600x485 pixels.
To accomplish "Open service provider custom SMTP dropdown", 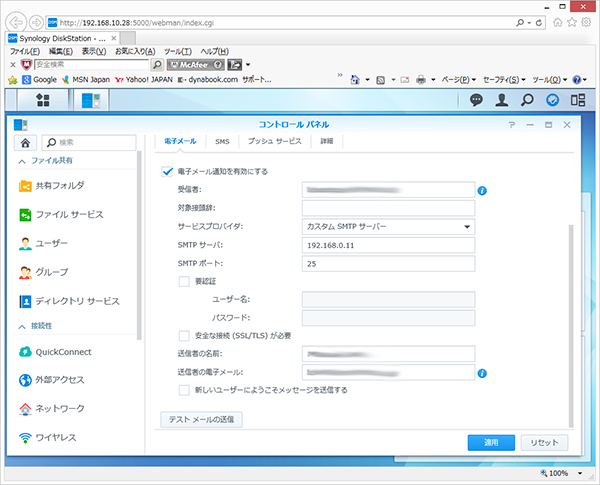I will pos(388,227).
